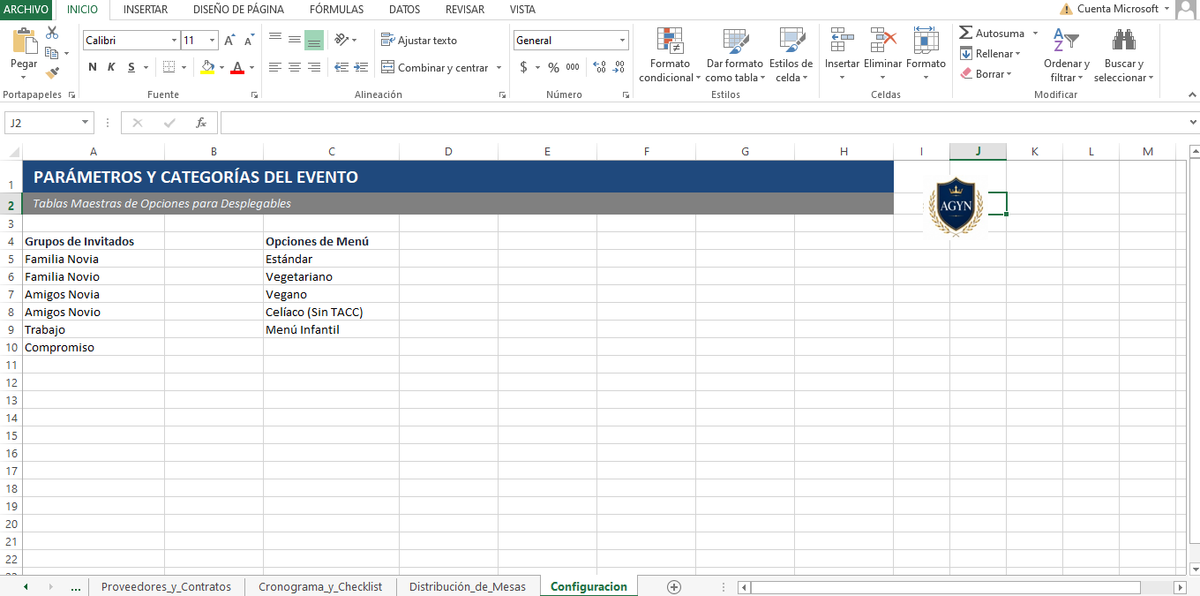Switch to the FÓRMULAS tab
The image size is (1200, 596).
(x=336, y=9)
